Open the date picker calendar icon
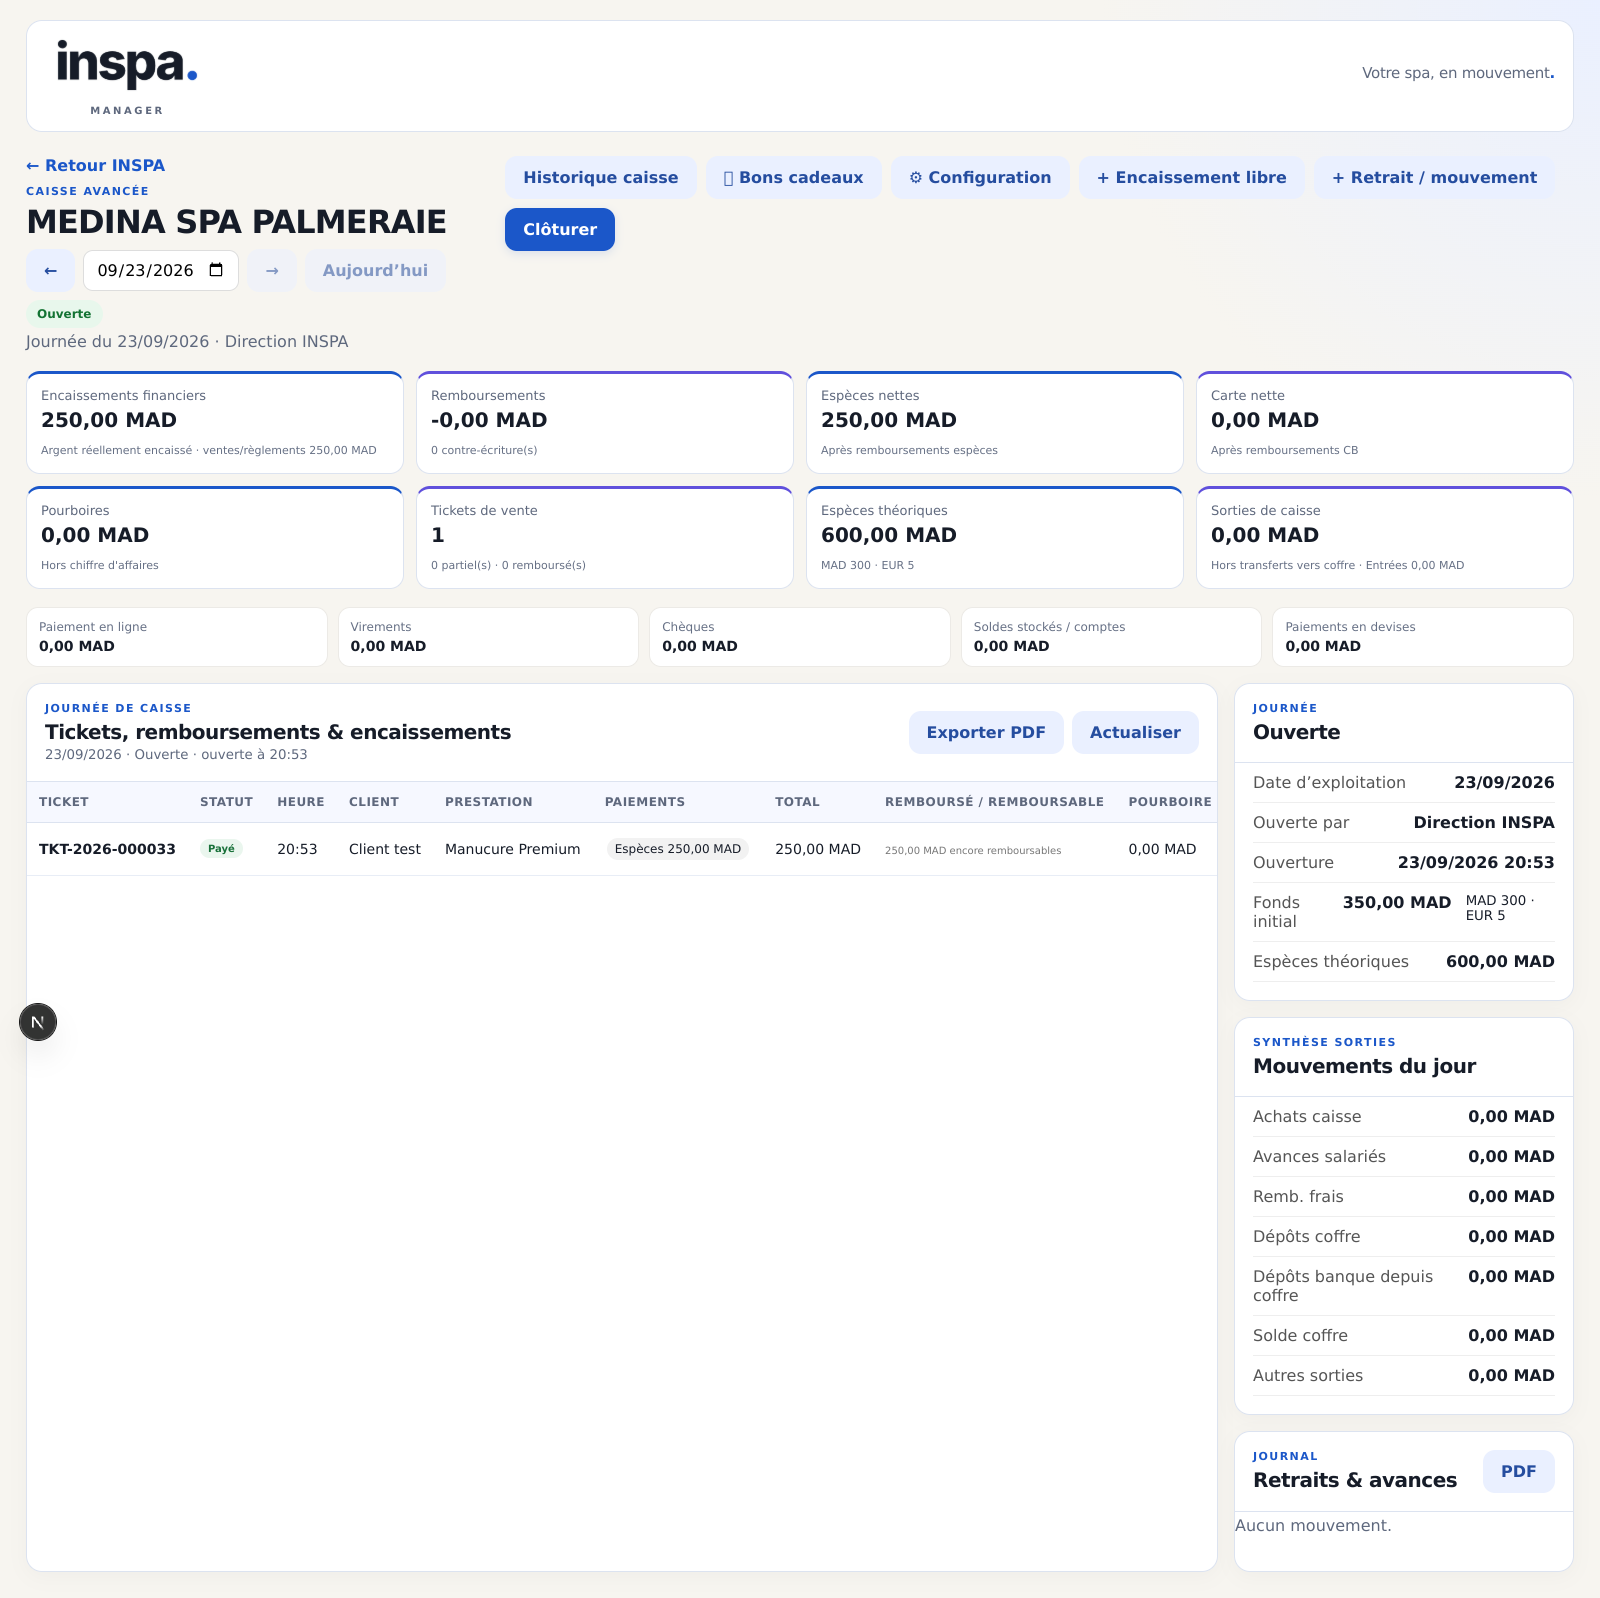The width and height of the screenshot is (1600, 1598). point(216,270)
